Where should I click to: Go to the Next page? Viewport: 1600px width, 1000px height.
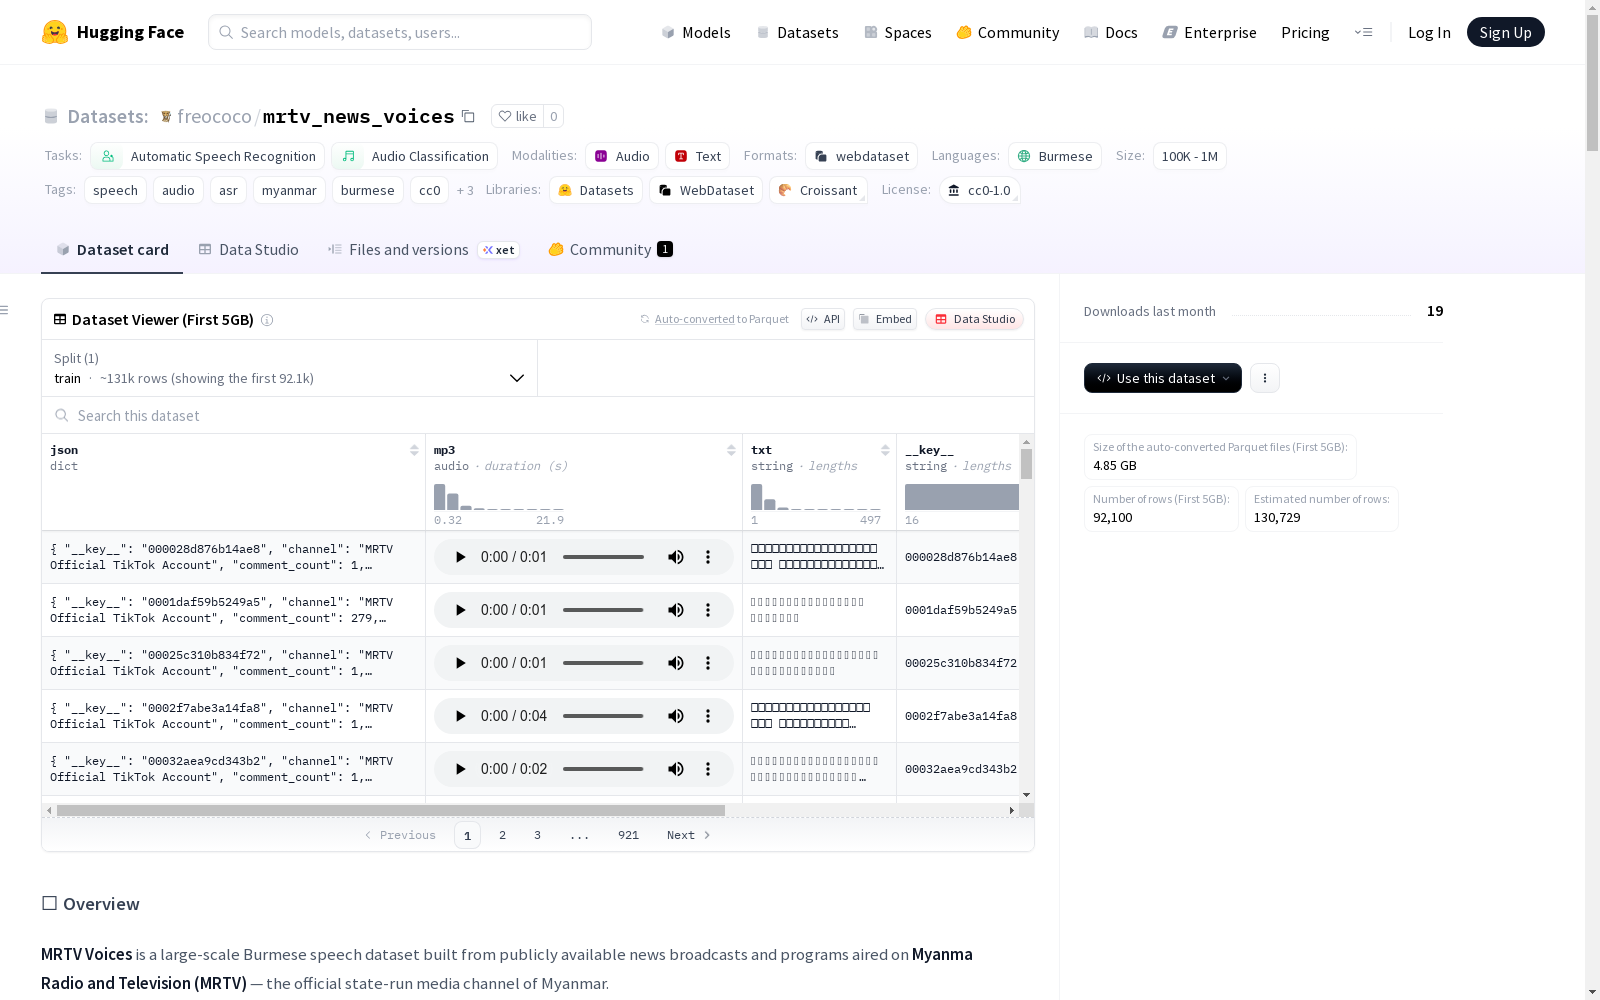point(689,835)
